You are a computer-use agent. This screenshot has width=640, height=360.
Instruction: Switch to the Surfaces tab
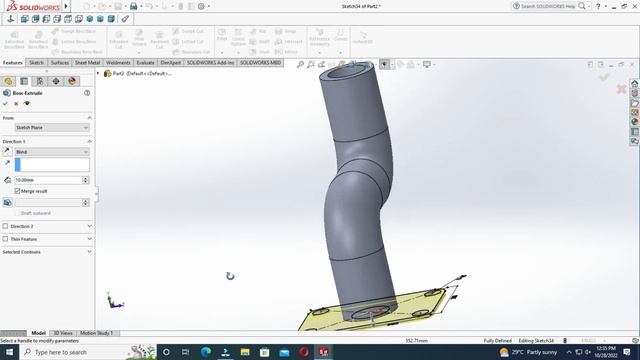(x=60, y=63)
